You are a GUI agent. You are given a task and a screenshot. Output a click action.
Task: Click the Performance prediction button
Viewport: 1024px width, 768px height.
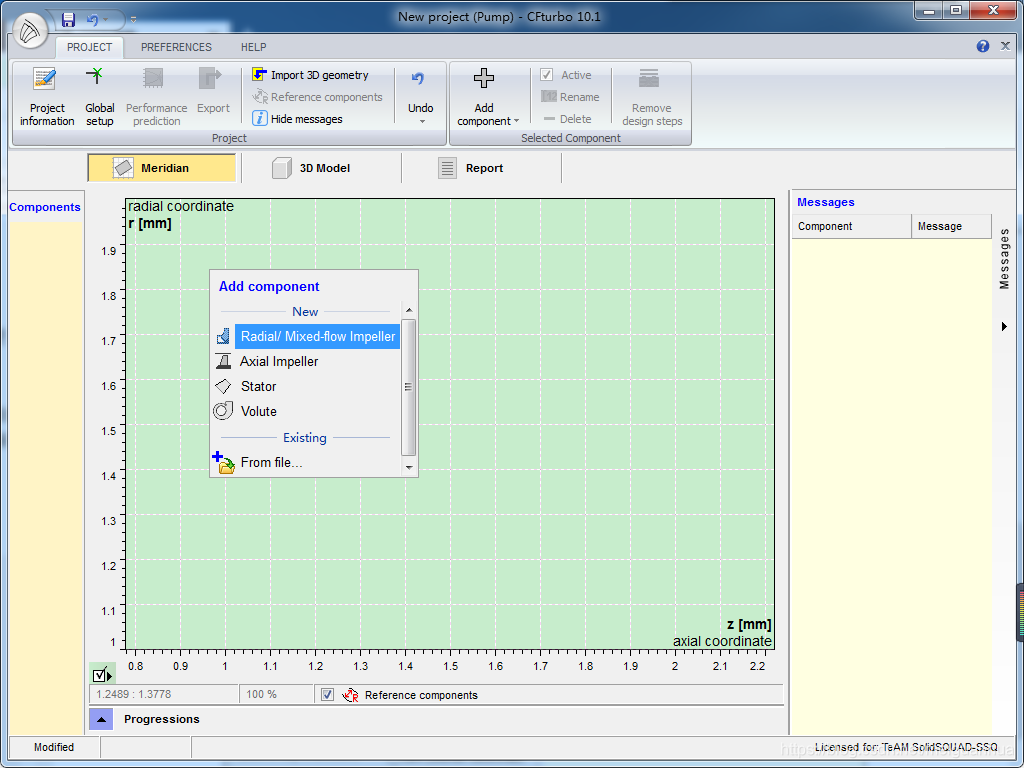click(156, 97)
